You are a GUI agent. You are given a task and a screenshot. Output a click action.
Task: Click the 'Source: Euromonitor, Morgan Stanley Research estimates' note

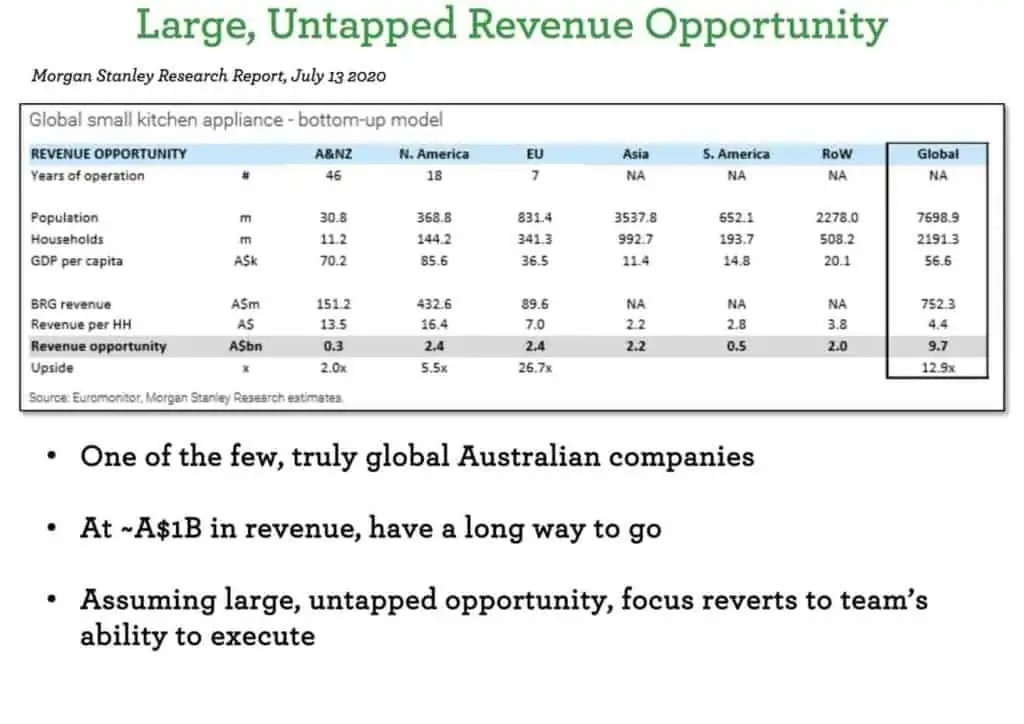[x=186, y=397]
